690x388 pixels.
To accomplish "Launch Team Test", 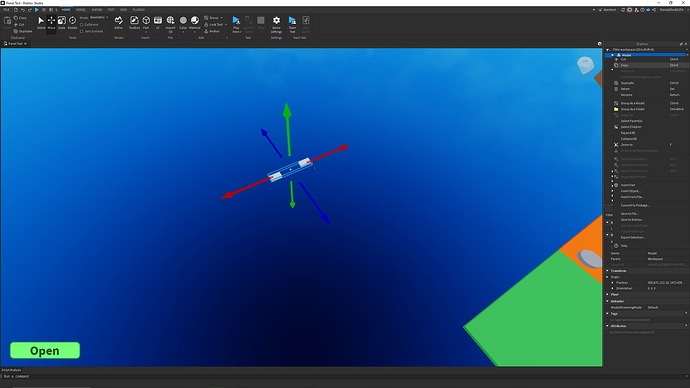I will [292, 23].
